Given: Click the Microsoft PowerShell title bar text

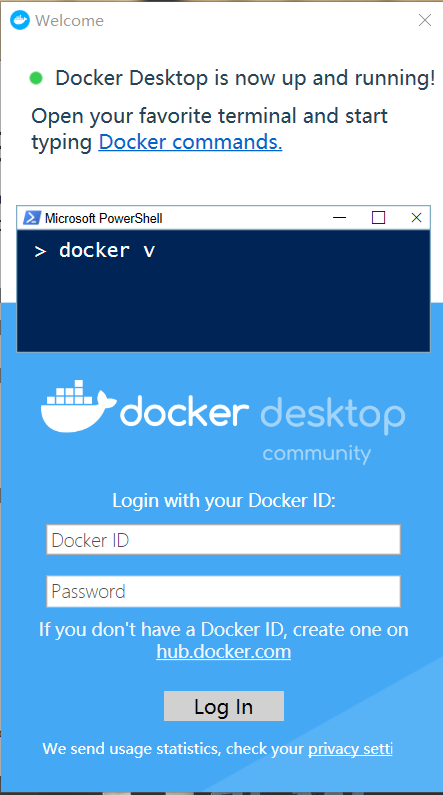Looking at the screenshot, I should click(x=104, y=218).
